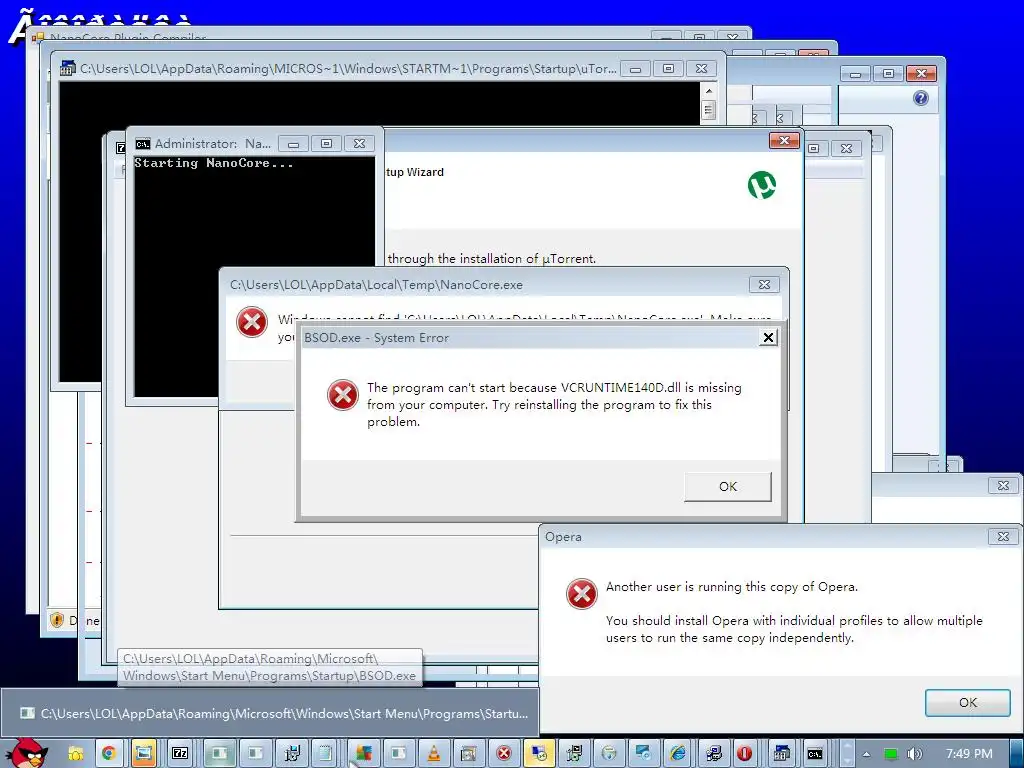Click OK in the BSOD.exe System Error dialog
Screen dimensions: 1024x768
728,487
